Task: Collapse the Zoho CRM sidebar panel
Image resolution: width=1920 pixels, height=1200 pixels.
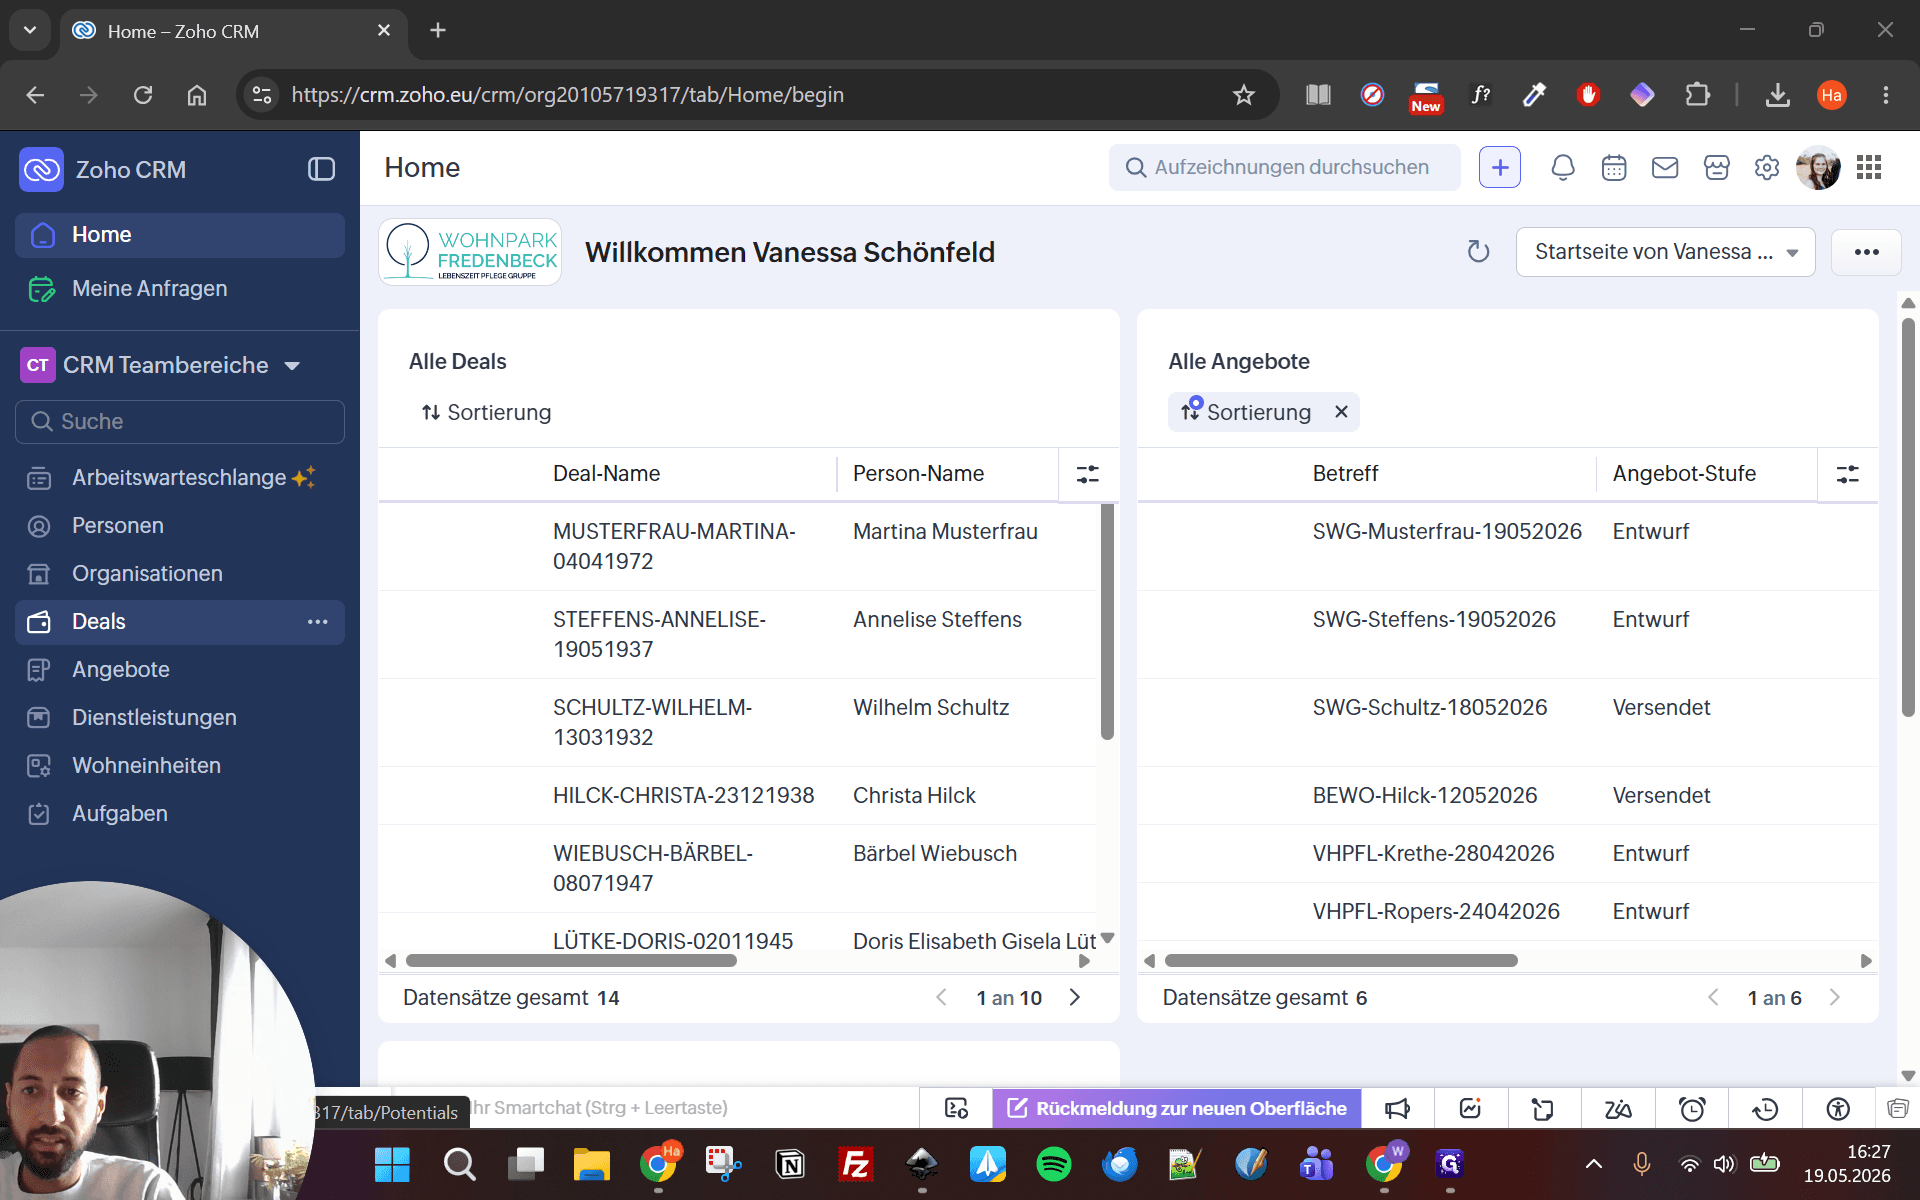Action: point(321,169)
